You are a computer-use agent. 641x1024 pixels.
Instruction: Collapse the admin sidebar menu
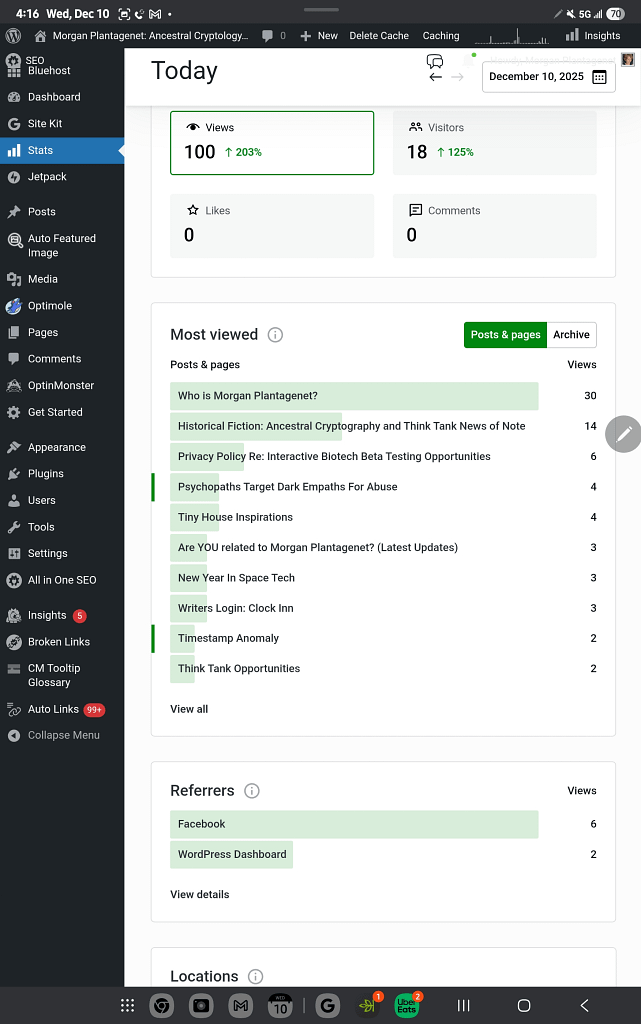63,735
